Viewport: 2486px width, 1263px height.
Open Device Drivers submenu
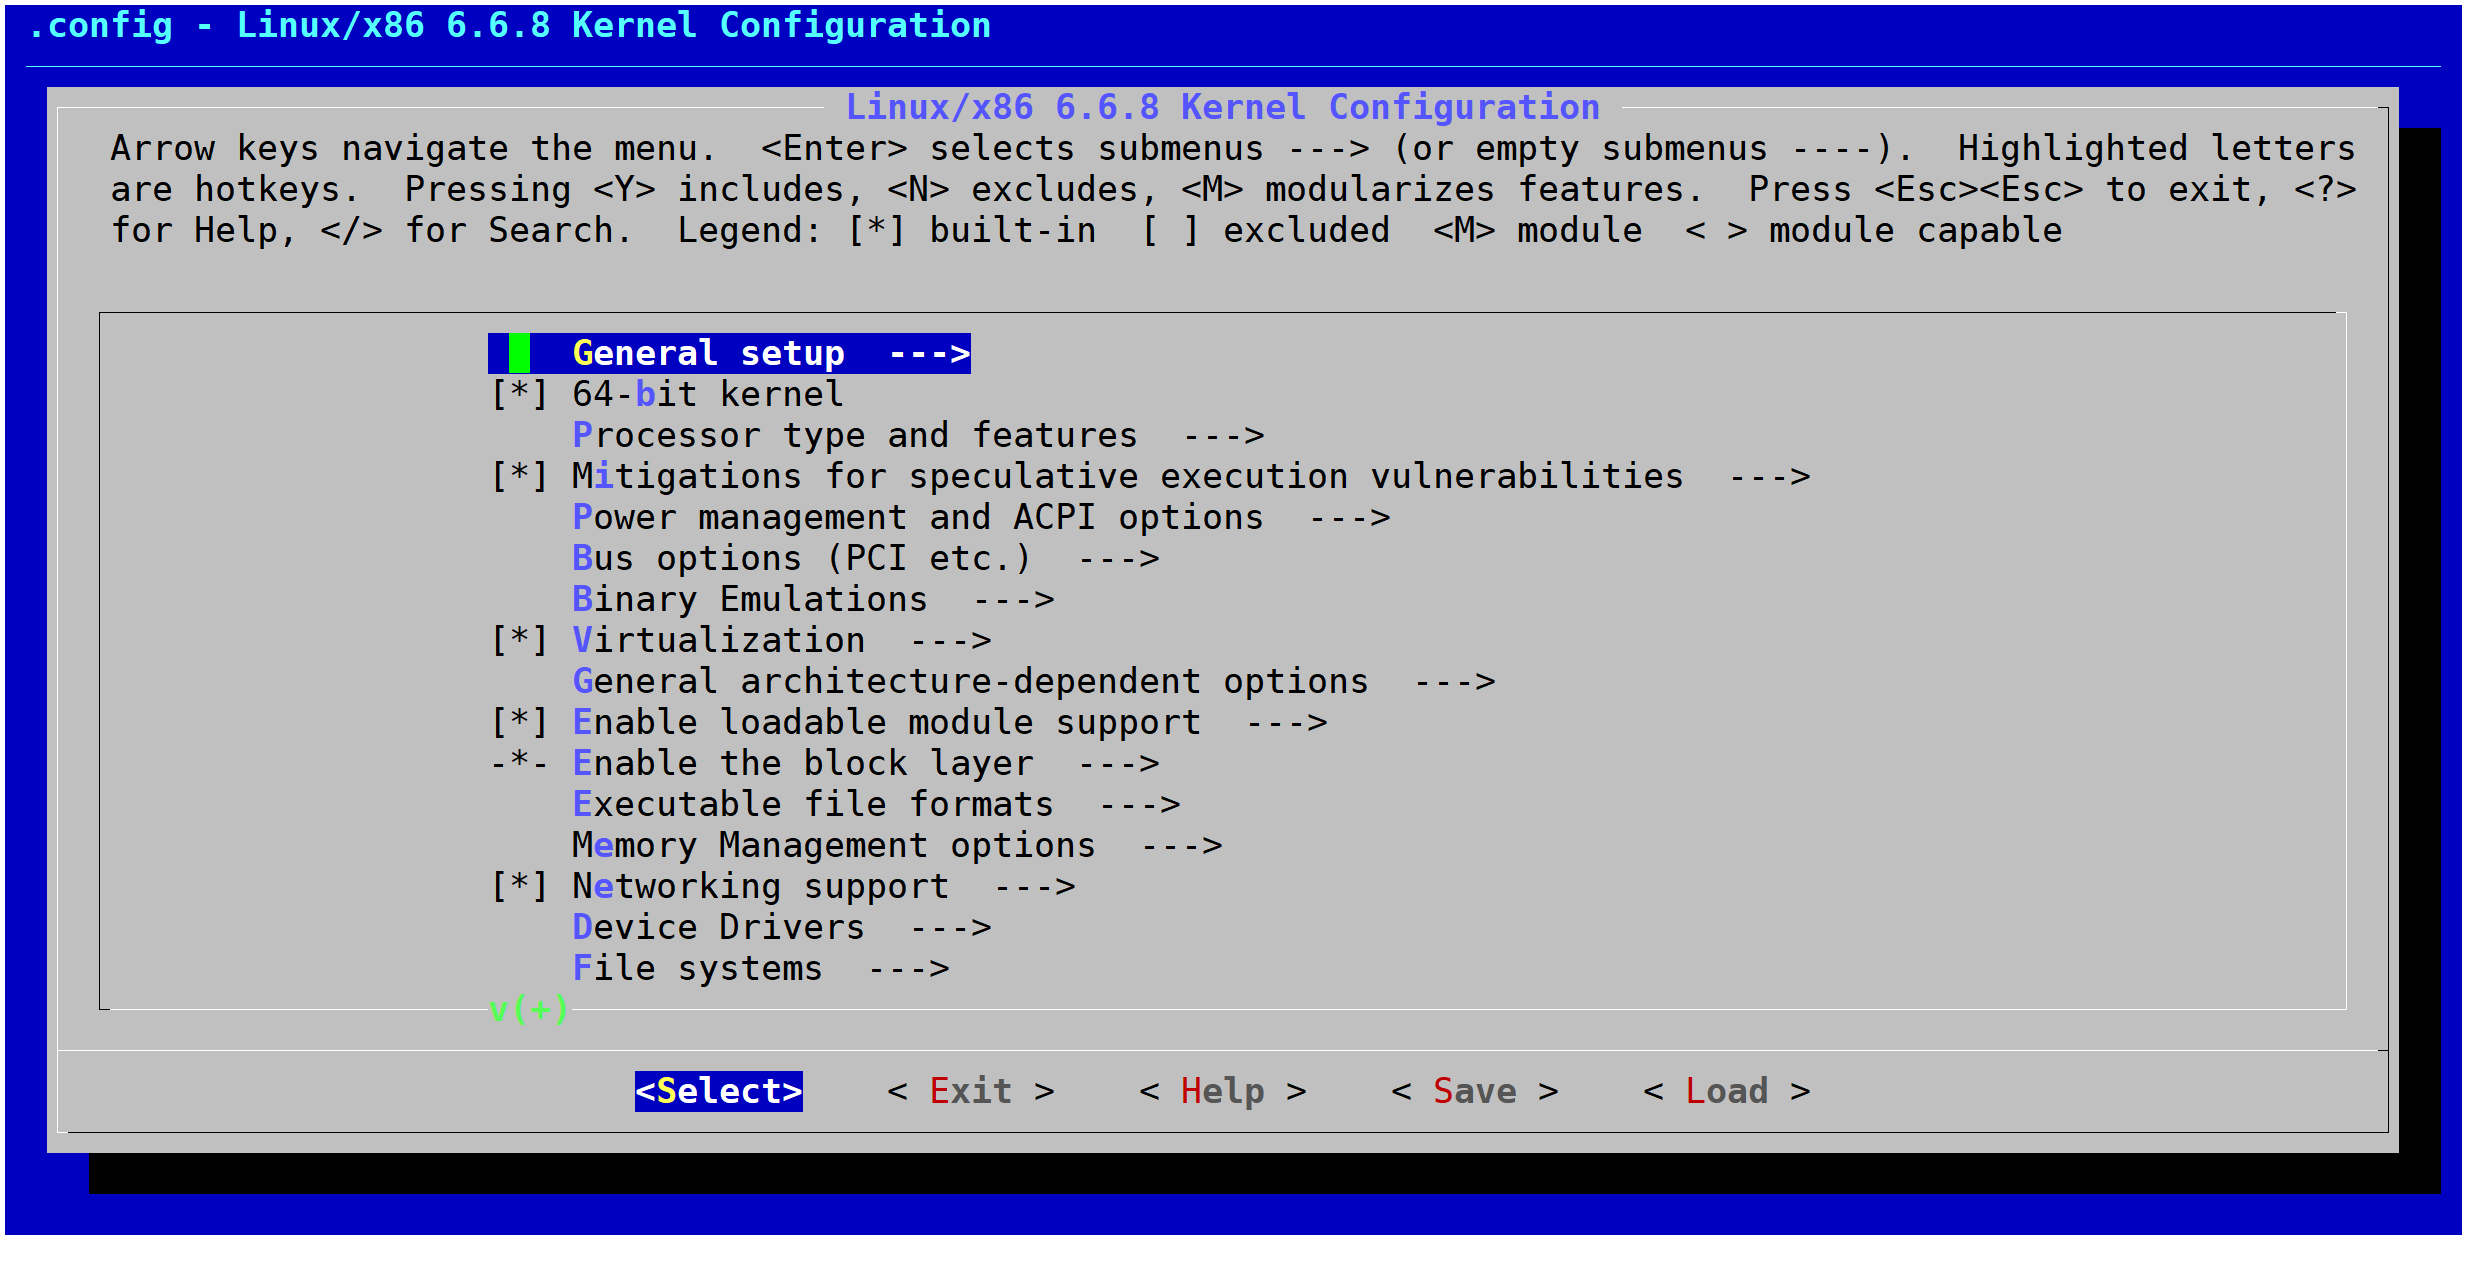782,927
